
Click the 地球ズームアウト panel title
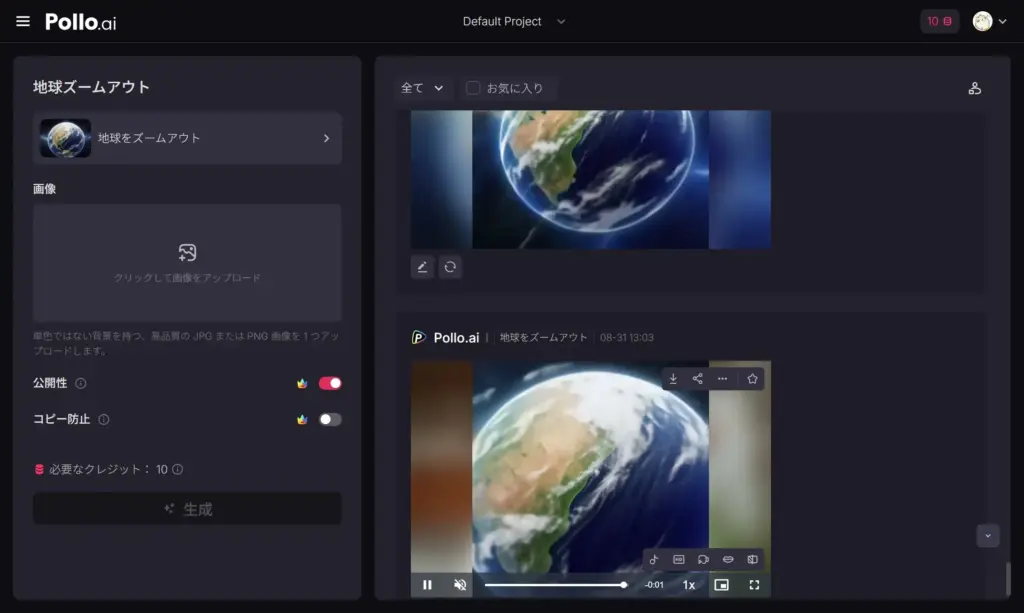pyautogui.click(x=91, y=87)
